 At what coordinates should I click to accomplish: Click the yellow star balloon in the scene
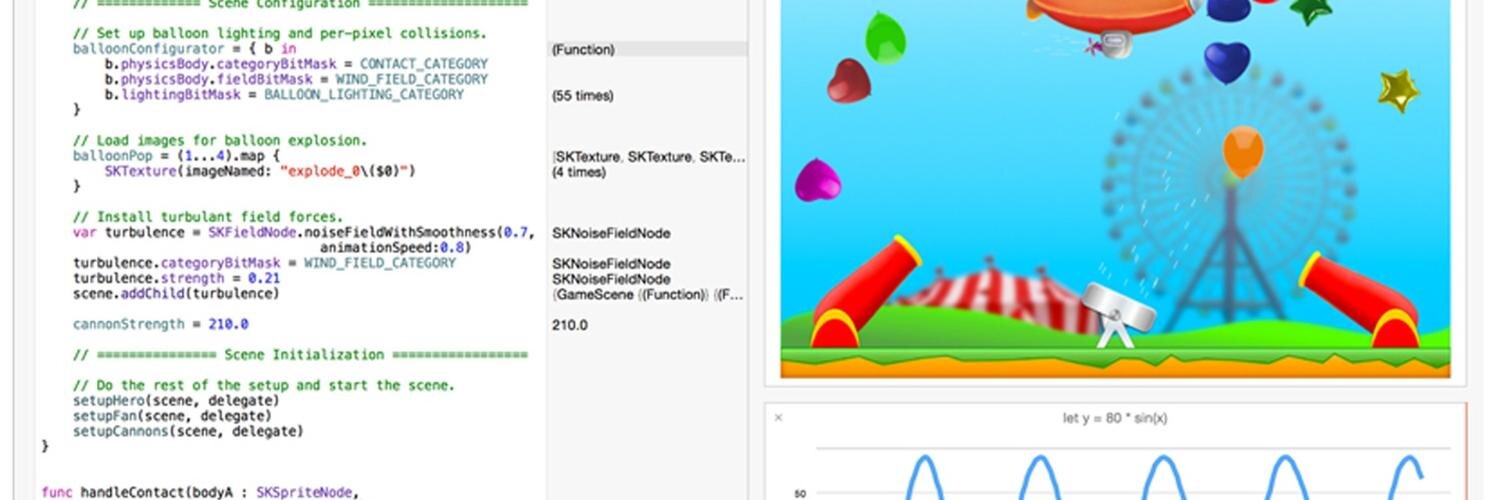tap(1398, 90)
